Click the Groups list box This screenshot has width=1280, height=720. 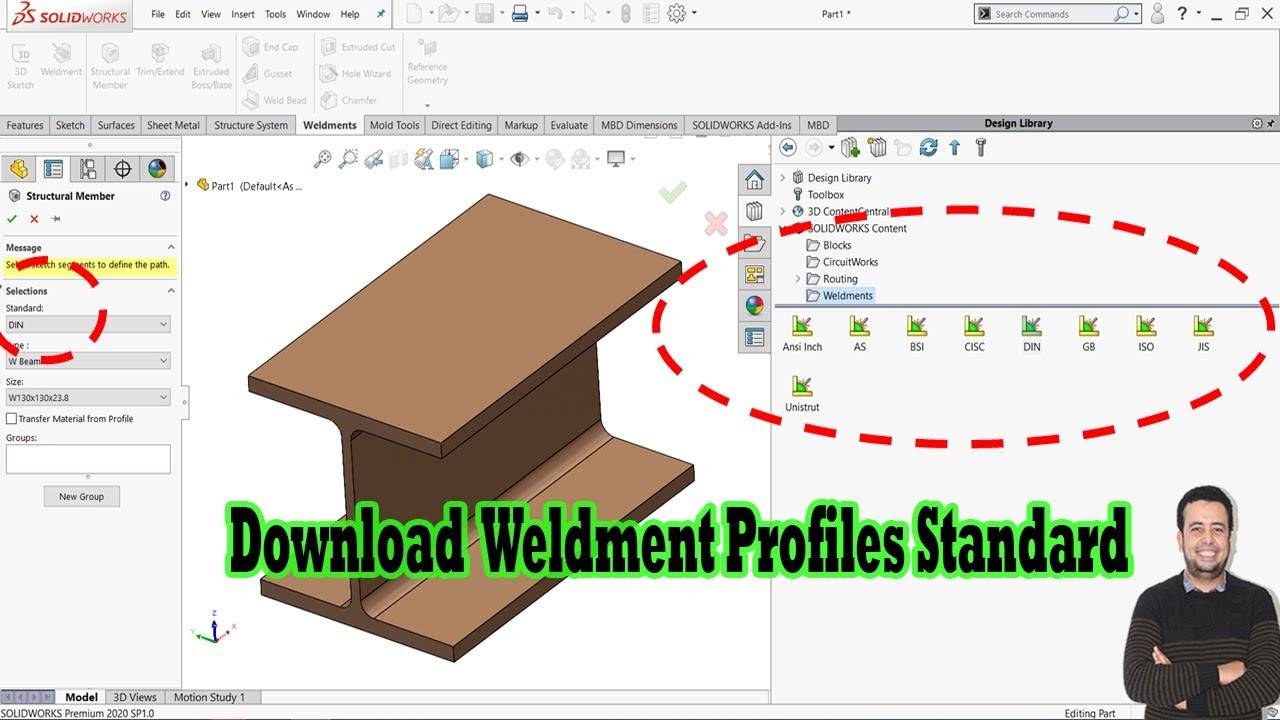(x=88, y=459)
